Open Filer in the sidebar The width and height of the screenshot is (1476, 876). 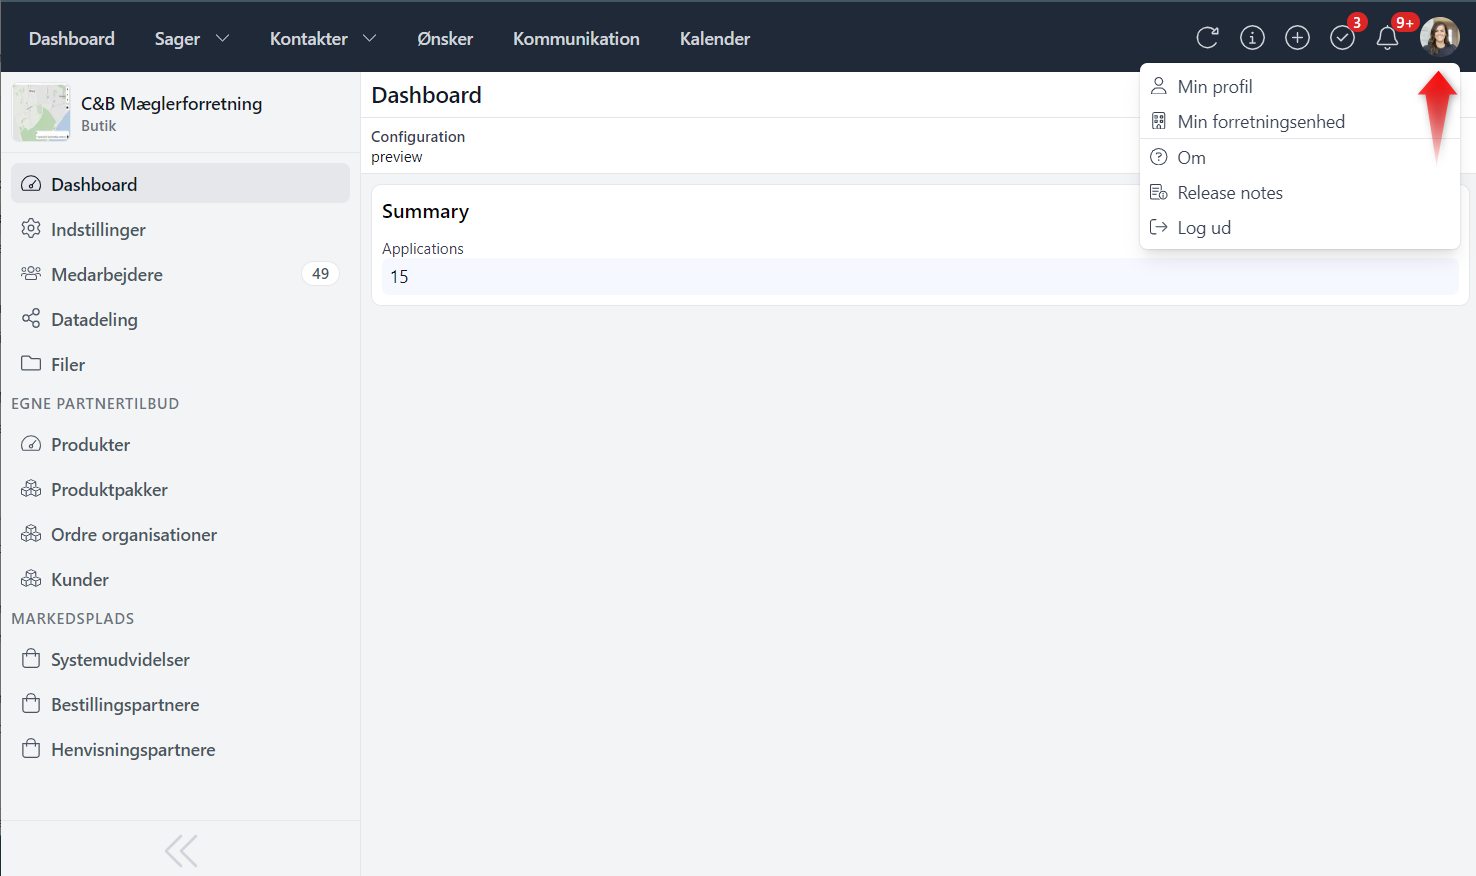(x=180, y=364)
